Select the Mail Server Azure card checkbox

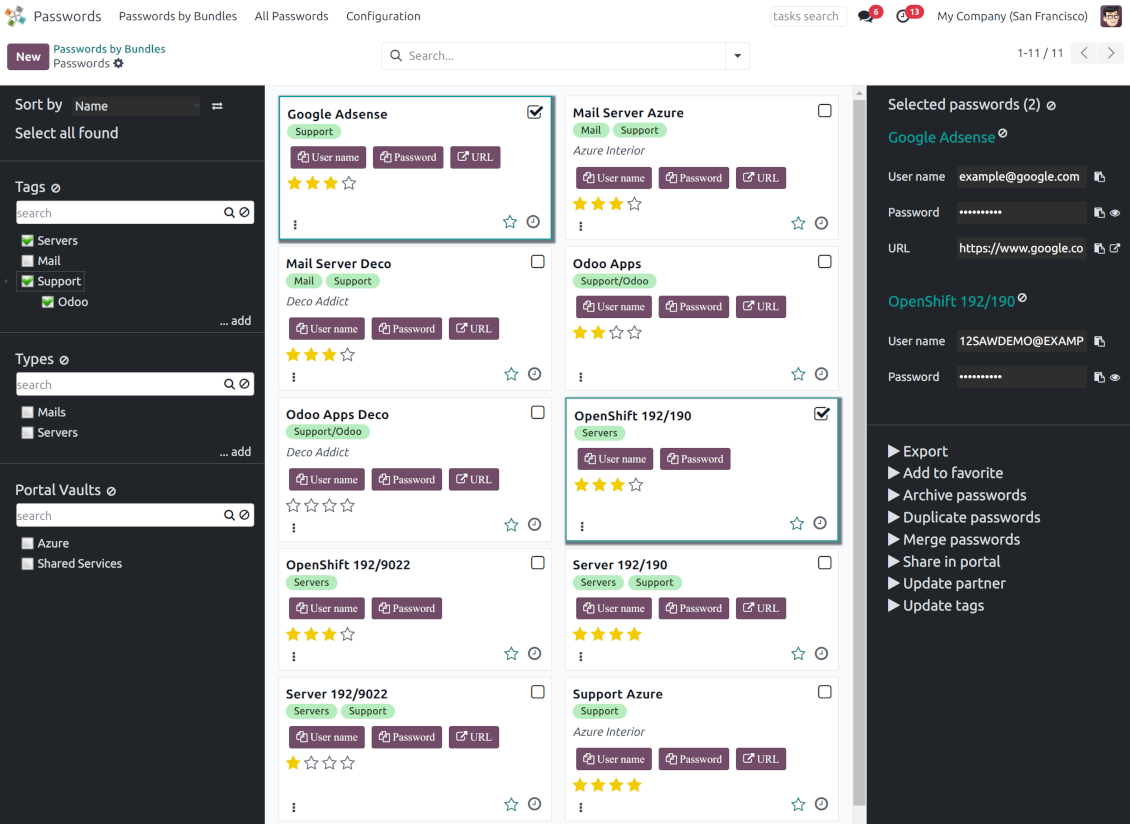click(x=824, y=111)
